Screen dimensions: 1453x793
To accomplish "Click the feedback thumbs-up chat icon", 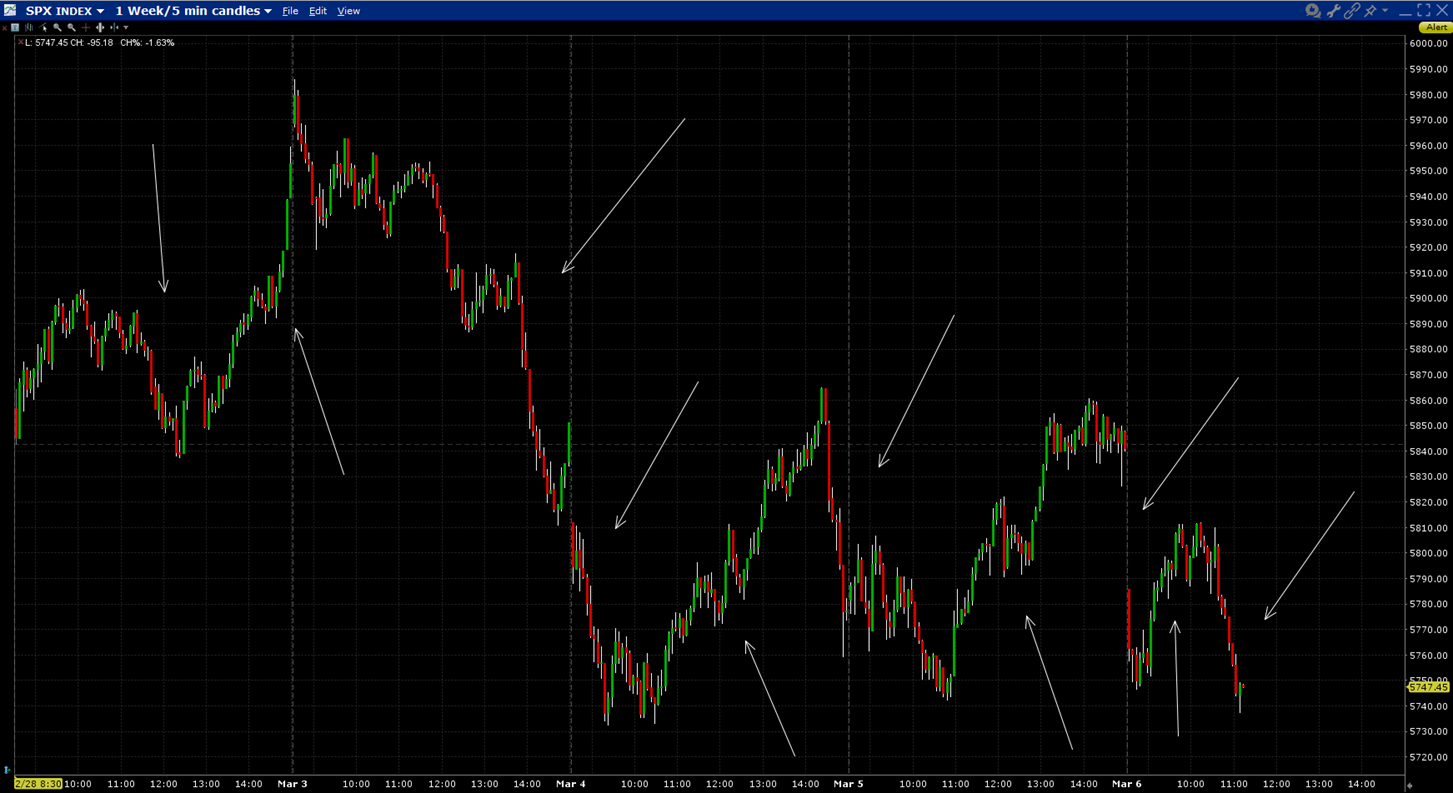I will point(1313,11).
